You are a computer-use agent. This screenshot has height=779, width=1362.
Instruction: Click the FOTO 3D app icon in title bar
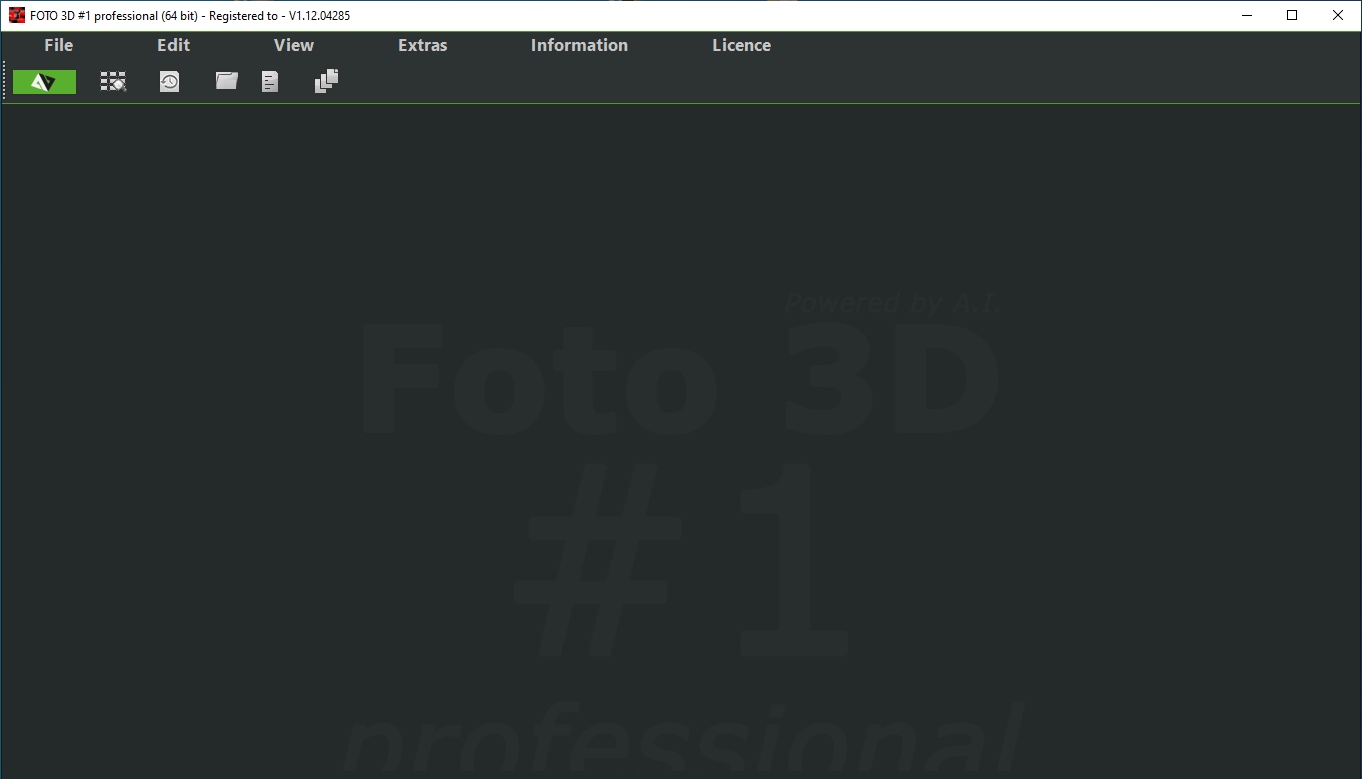click(x=17, y=15)
